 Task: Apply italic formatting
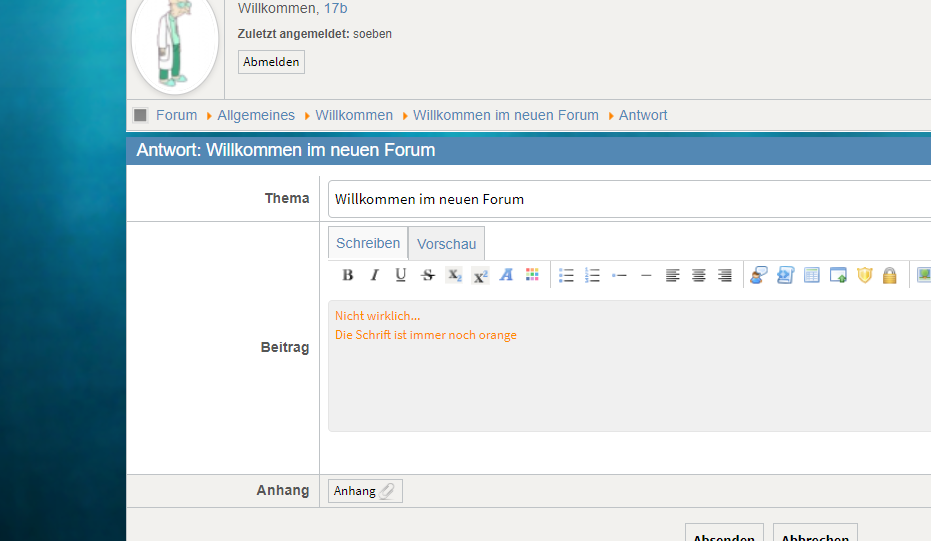pyautogui.click(x=374, y=275)
